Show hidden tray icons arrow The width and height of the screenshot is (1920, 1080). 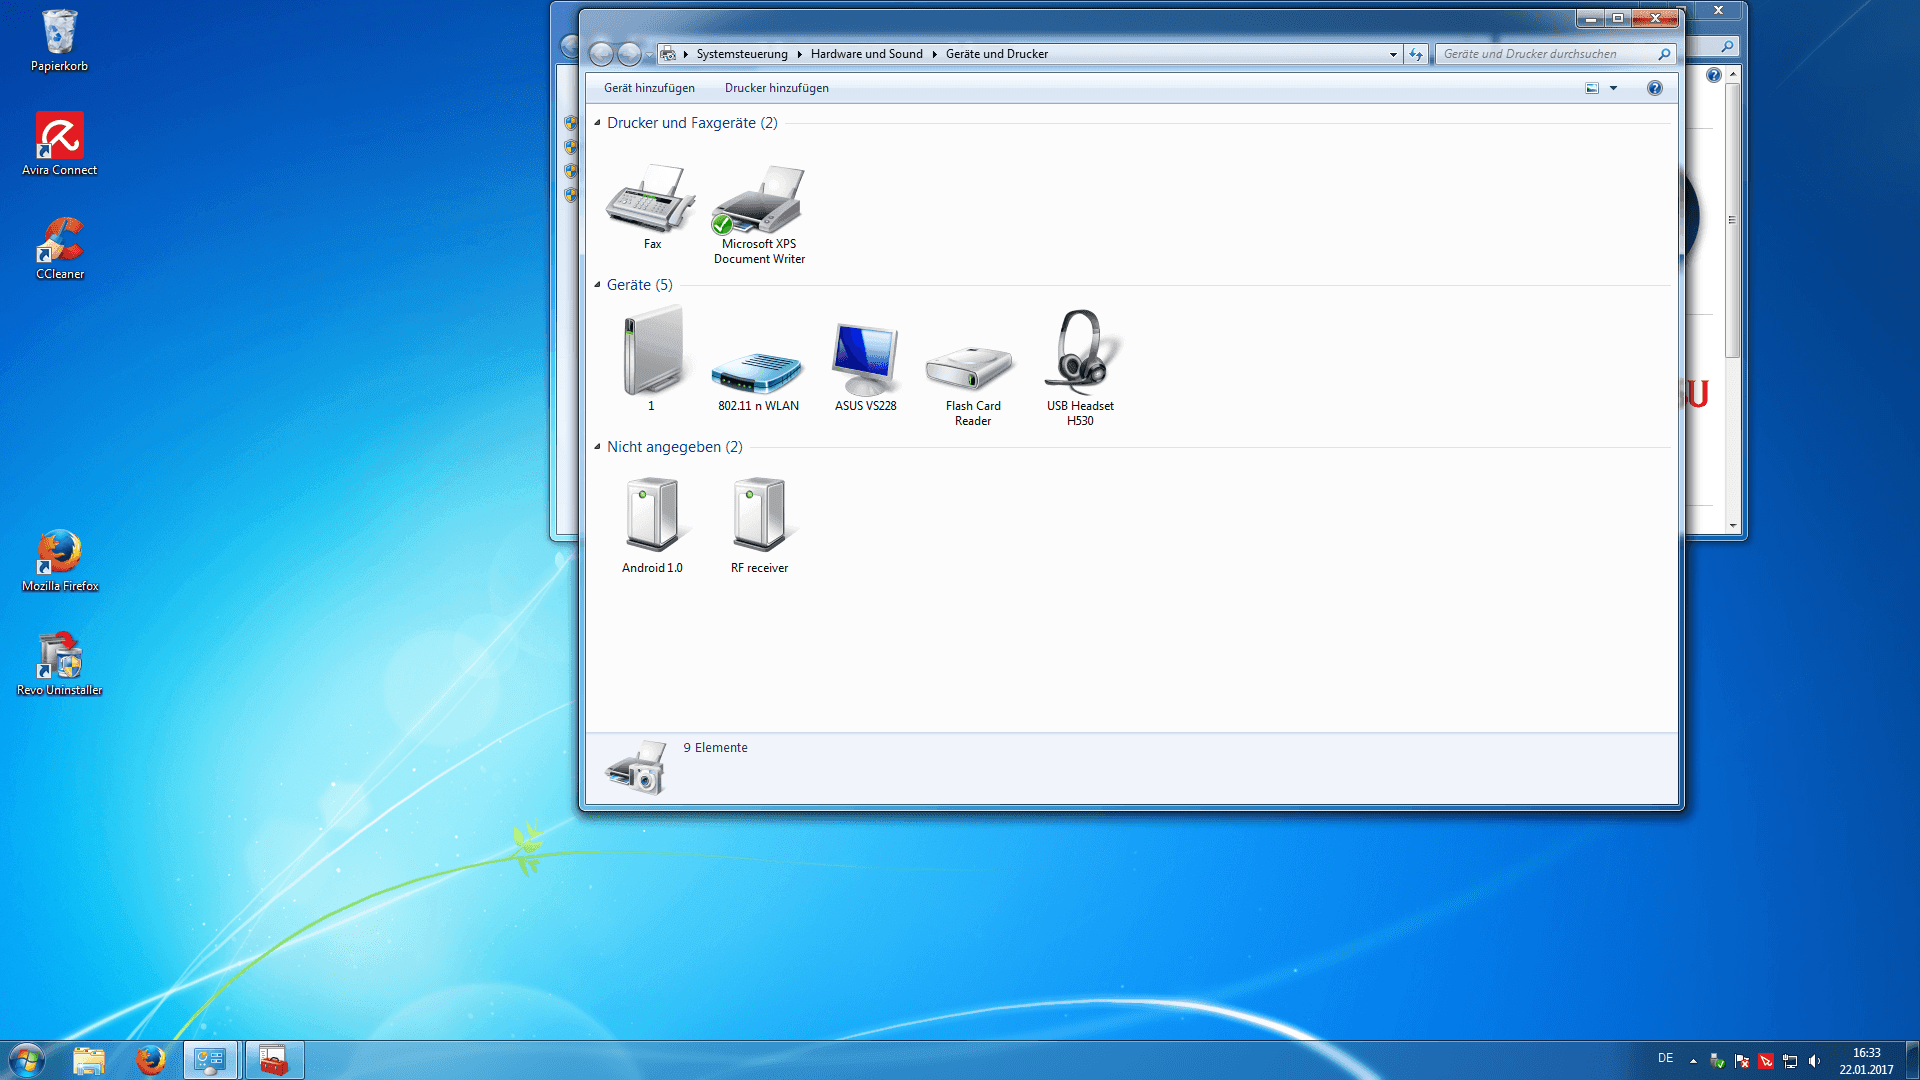pyautogui.click(x=1693, y=1061)
